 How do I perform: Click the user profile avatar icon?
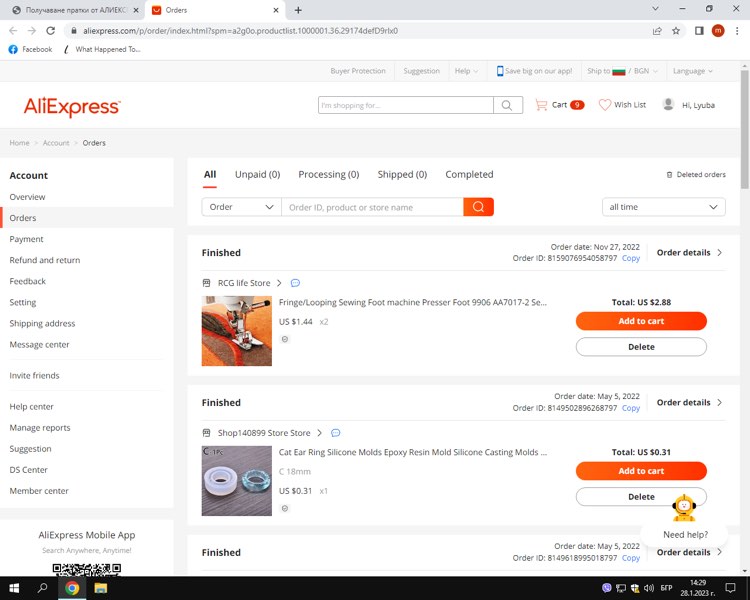668,105
